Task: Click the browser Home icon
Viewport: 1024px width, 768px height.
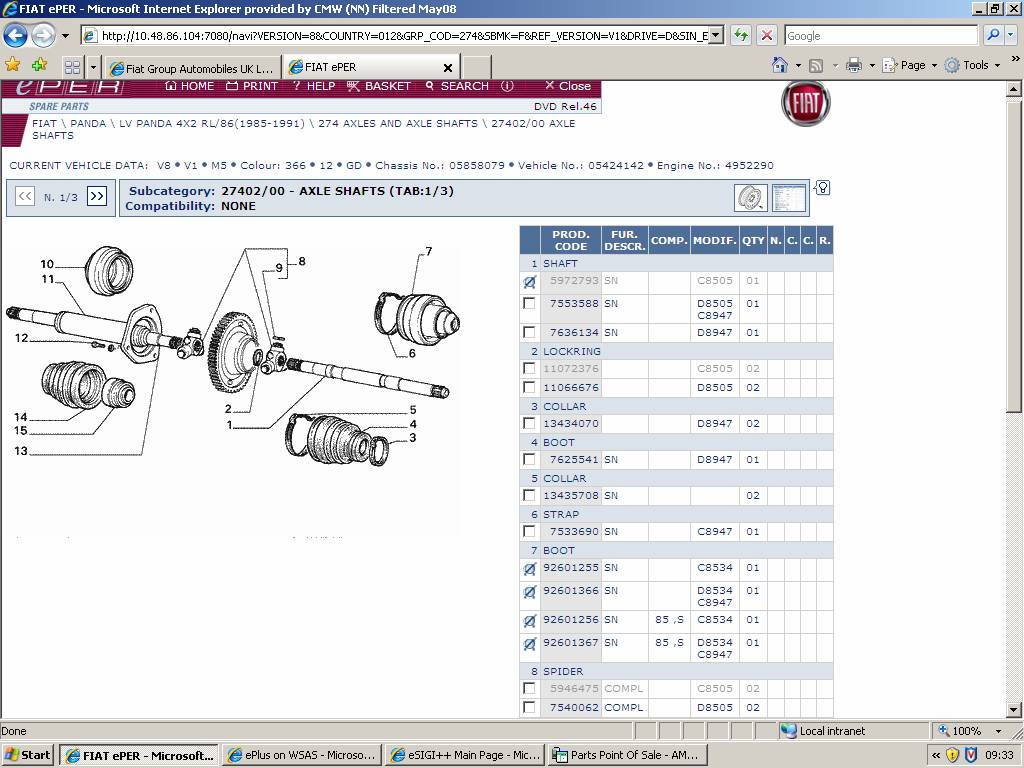Action: coord(779,65)
